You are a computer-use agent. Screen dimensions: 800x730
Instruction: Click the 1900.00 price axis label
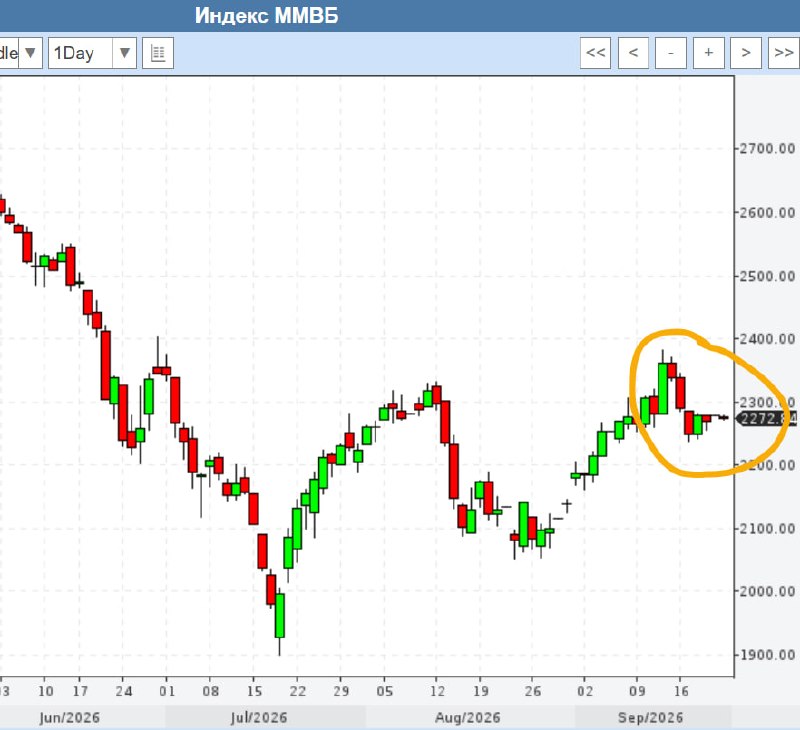click(767, 655)
